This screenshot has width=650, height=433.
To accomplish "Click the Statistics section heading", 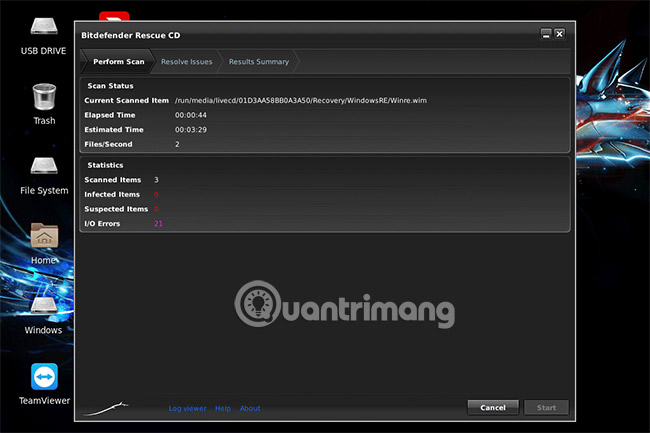I will pos(105,165).
